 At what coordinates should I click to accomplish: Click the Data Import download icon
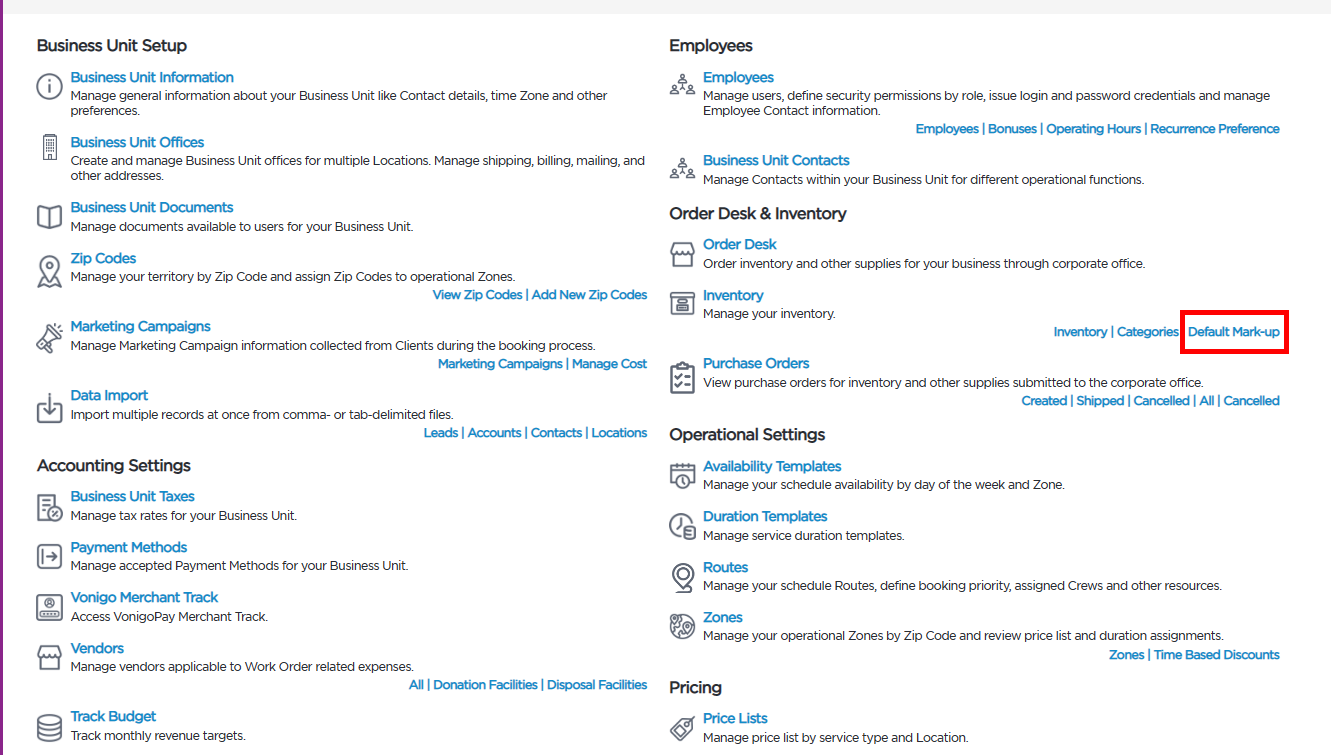coord(49,407)
